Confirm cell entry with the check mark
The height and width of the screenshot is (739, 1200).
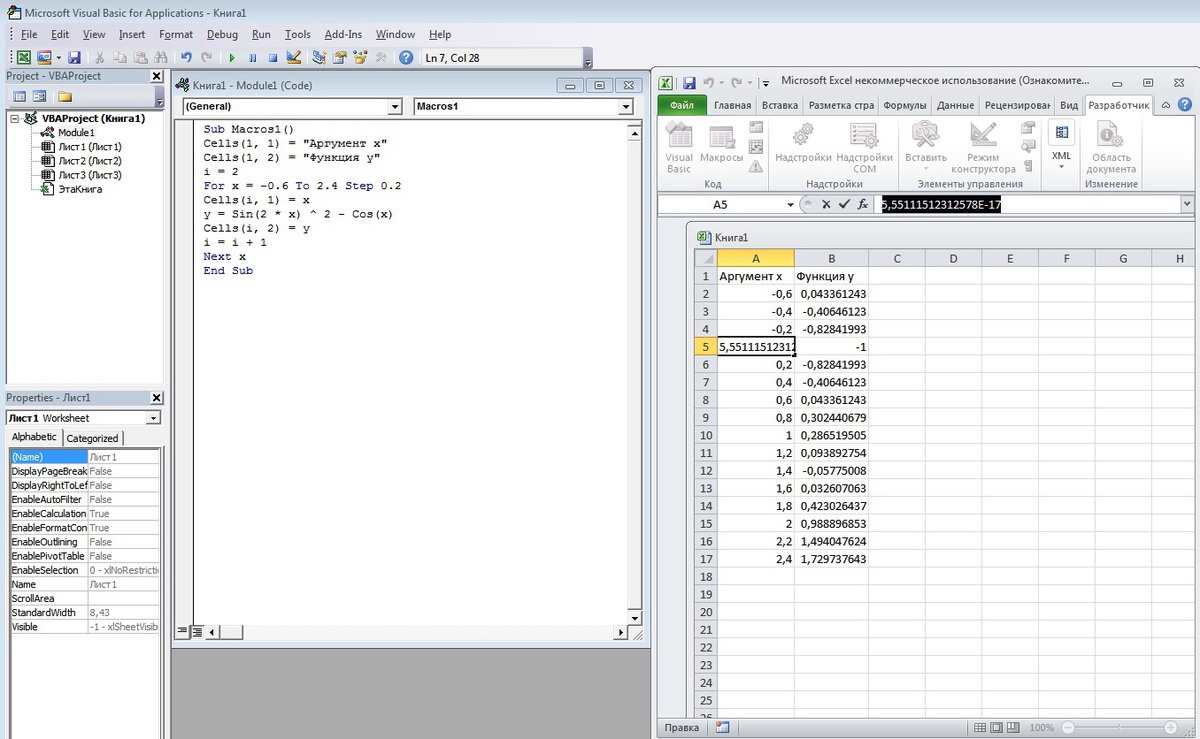844,204
